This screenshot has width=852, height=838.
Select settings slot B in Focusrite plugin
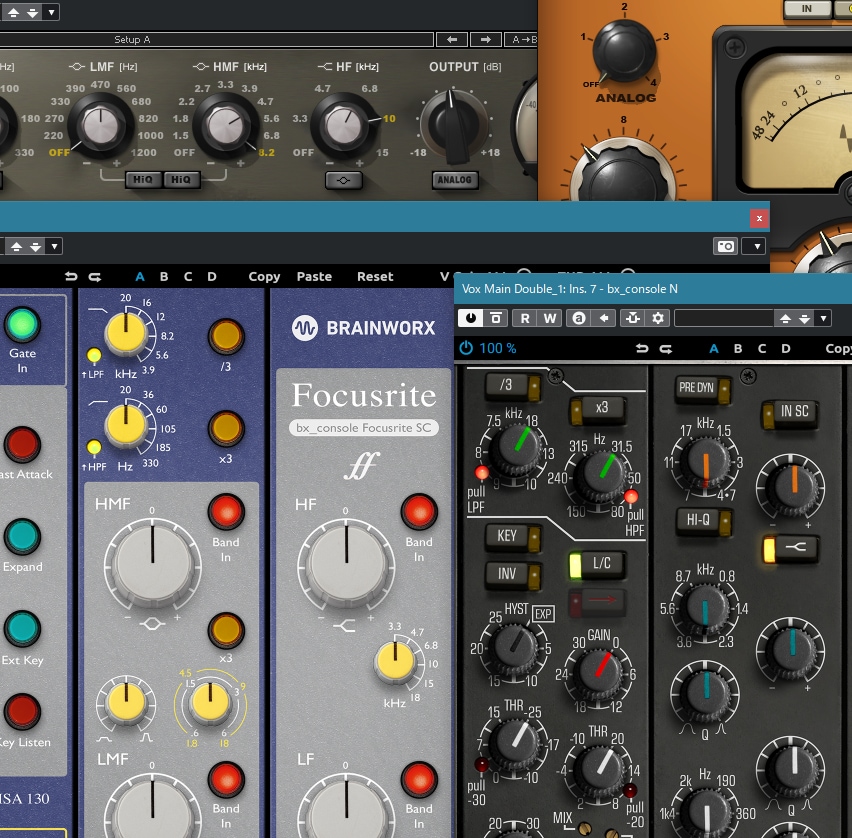pyautogui.click(x=164, y=277)
